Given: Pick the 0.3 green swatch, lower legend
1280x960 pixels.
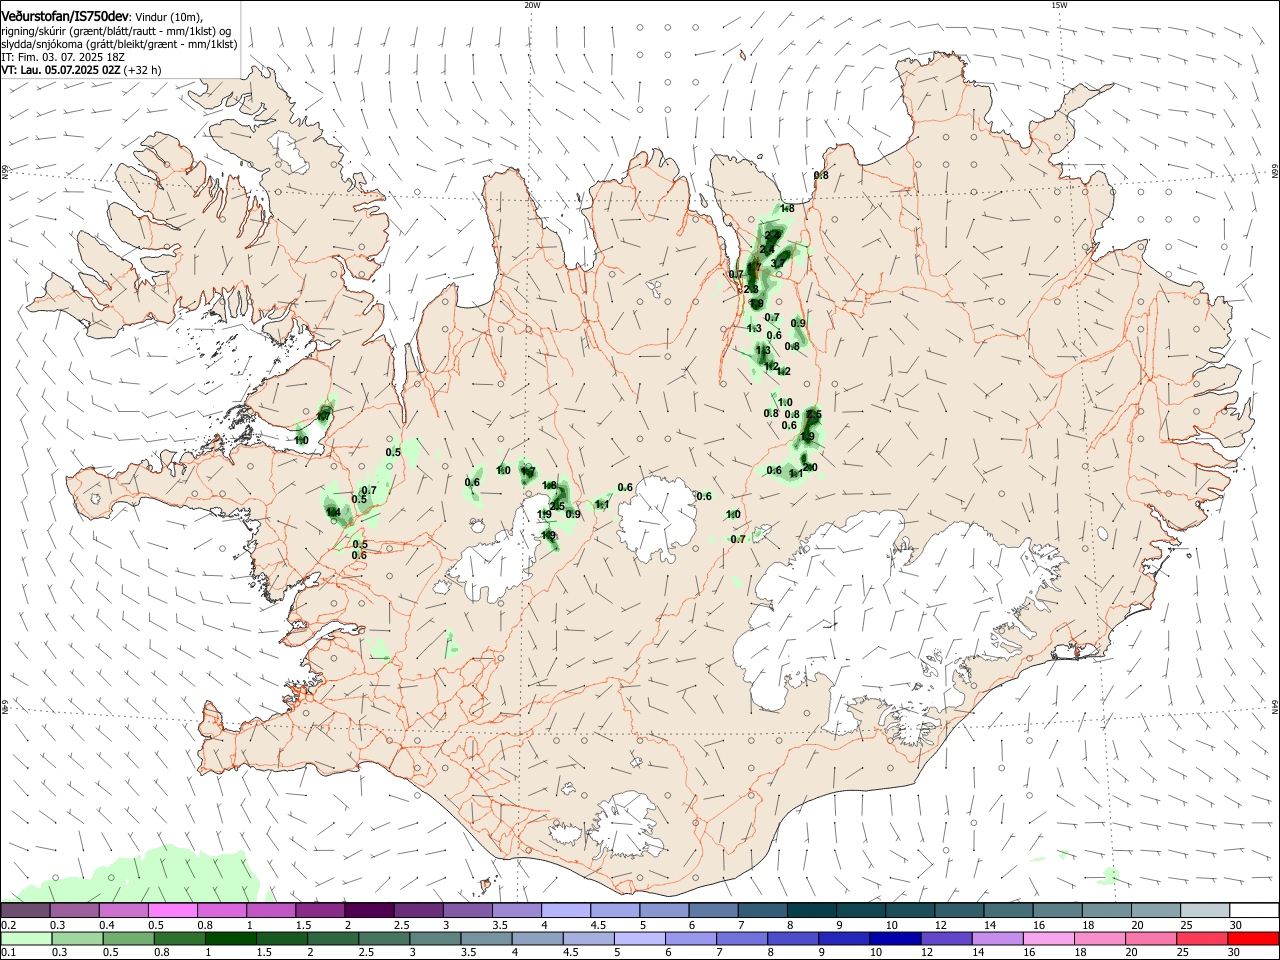Looking at the screenshot, I should click(77, 938).
